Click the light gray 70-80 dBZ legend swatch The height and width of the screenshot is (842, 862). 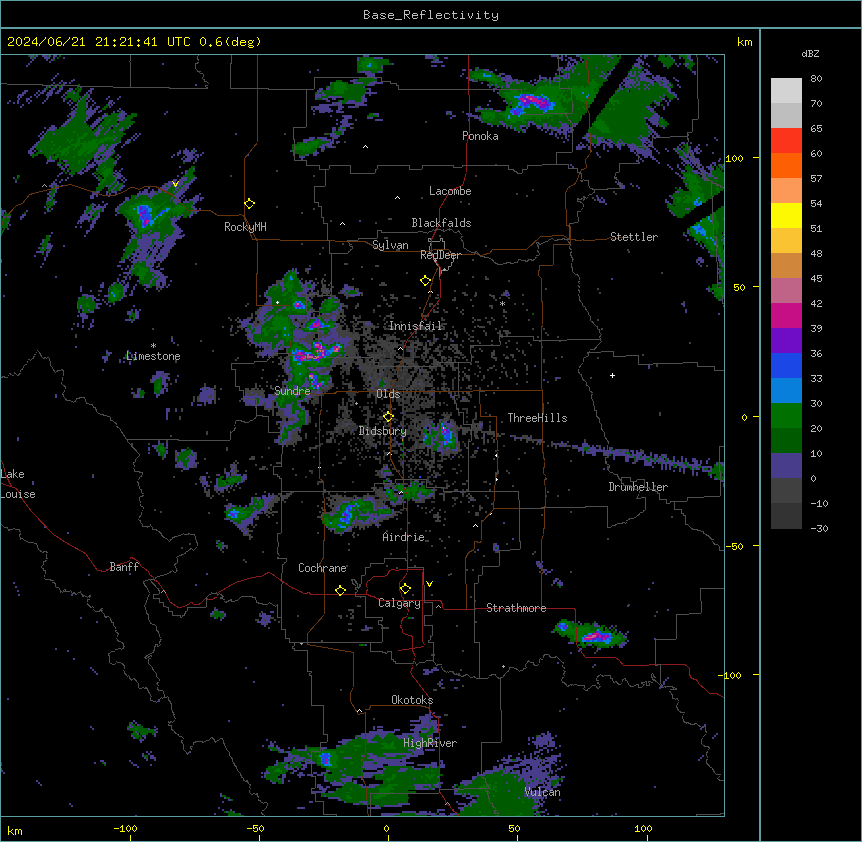786,91
